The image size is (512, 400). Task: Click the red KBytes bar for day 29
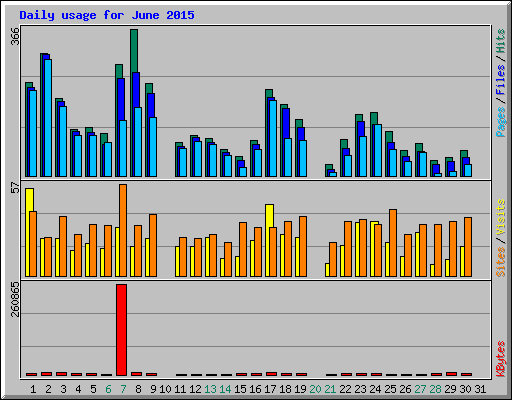pos(451,374)
